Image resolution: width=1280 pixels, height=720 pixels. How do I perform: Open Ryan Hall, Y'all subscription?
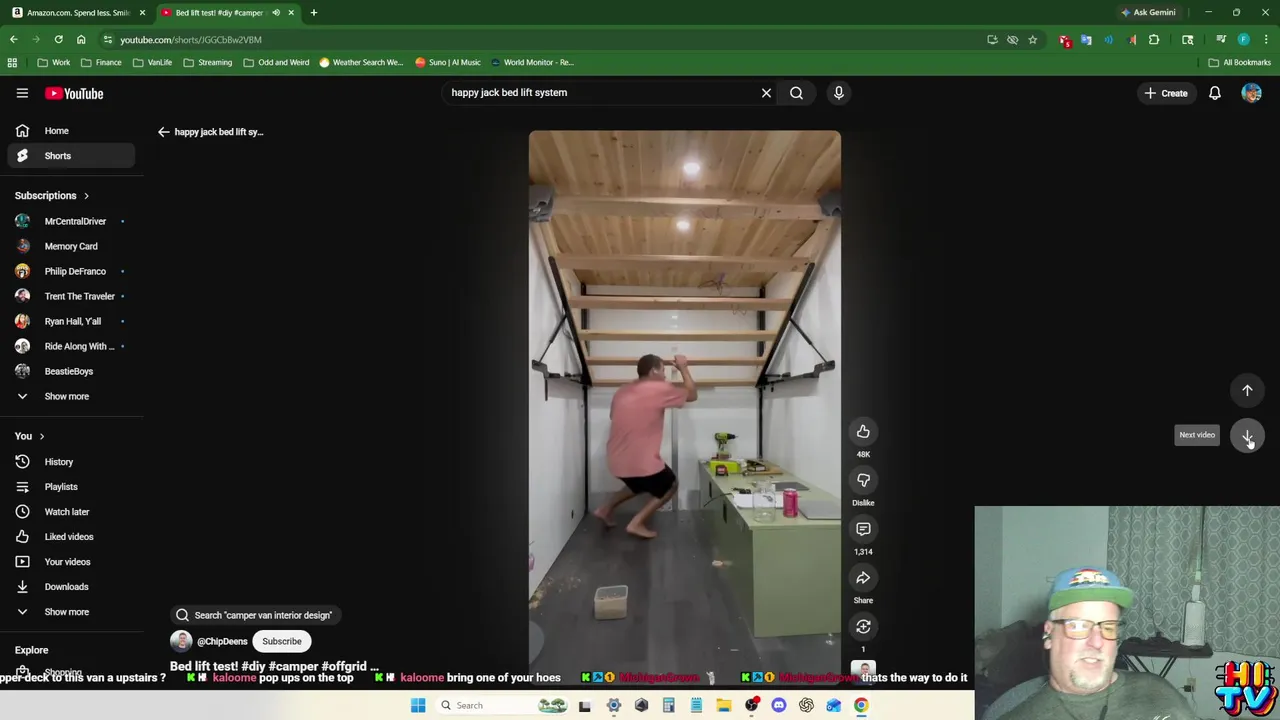pos(70,321)
